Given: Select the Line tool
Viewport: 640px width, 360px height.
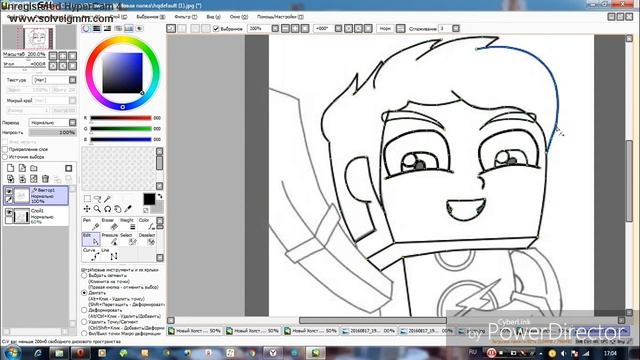Looking at the screenshot, I should tap(109, 254).
